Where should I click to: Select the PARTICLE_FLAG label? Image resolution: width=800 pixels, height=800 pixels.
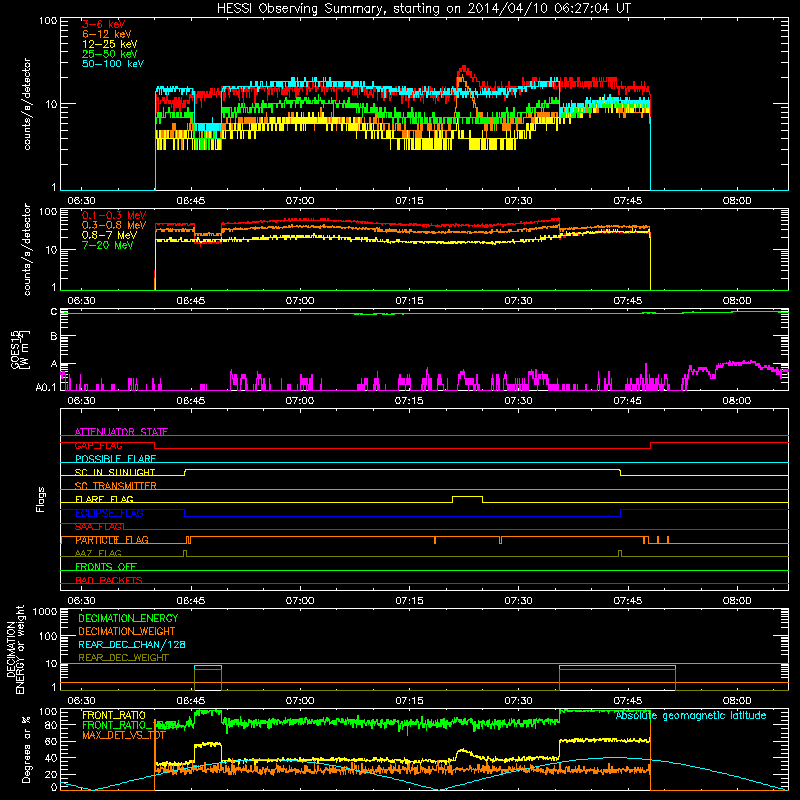coord(112,540)
